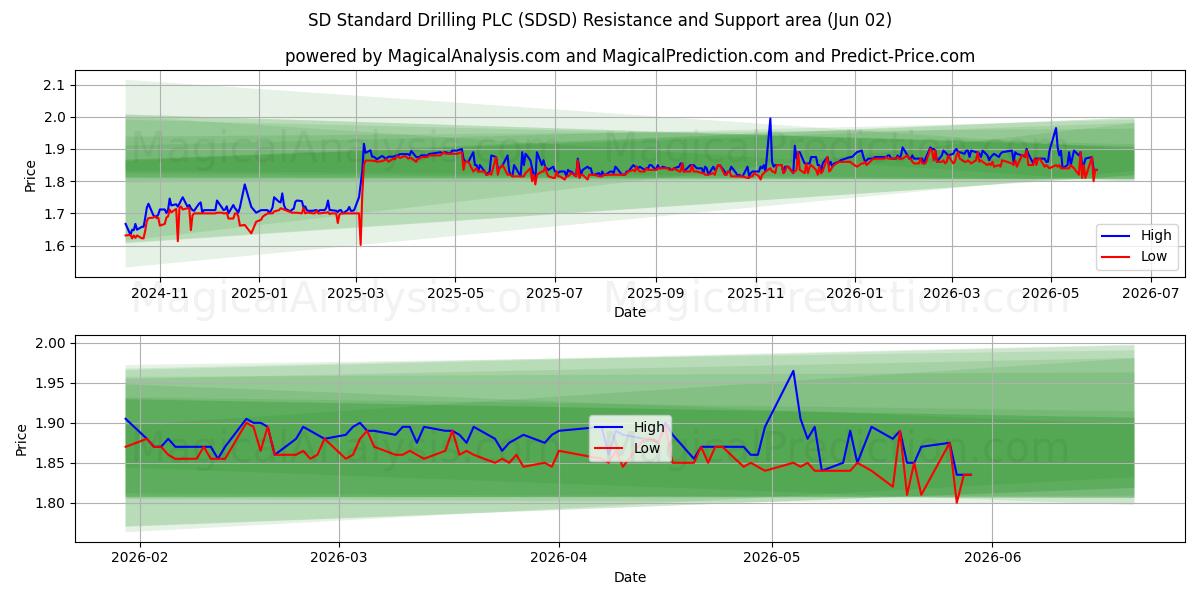This screenshot has height=600, width=1200.
Task: Click the bottom chart y-axis value '1.80'
Action: 52,503
